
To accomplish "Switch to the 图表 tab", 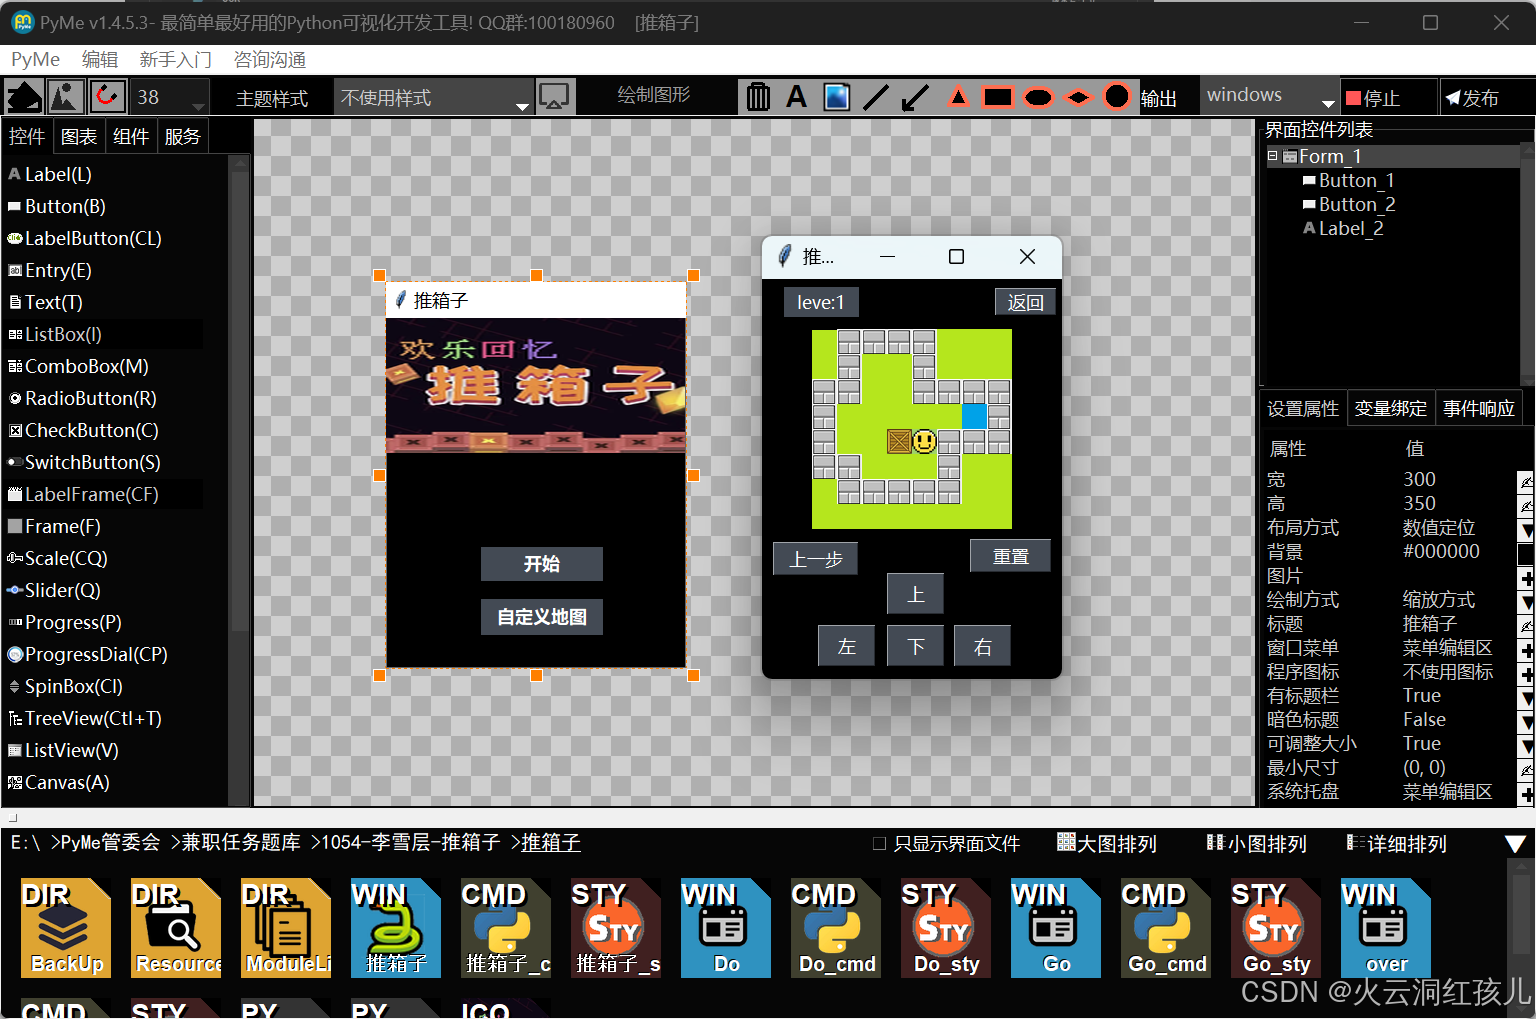I will point(79,136).
